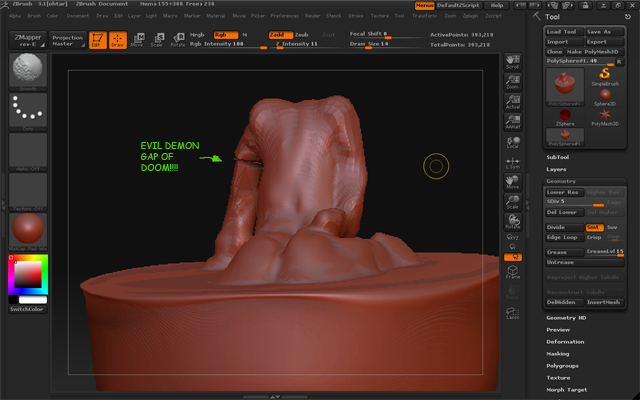
Task: Open the Texture Off picker
Action: click(x=28, y=192)
